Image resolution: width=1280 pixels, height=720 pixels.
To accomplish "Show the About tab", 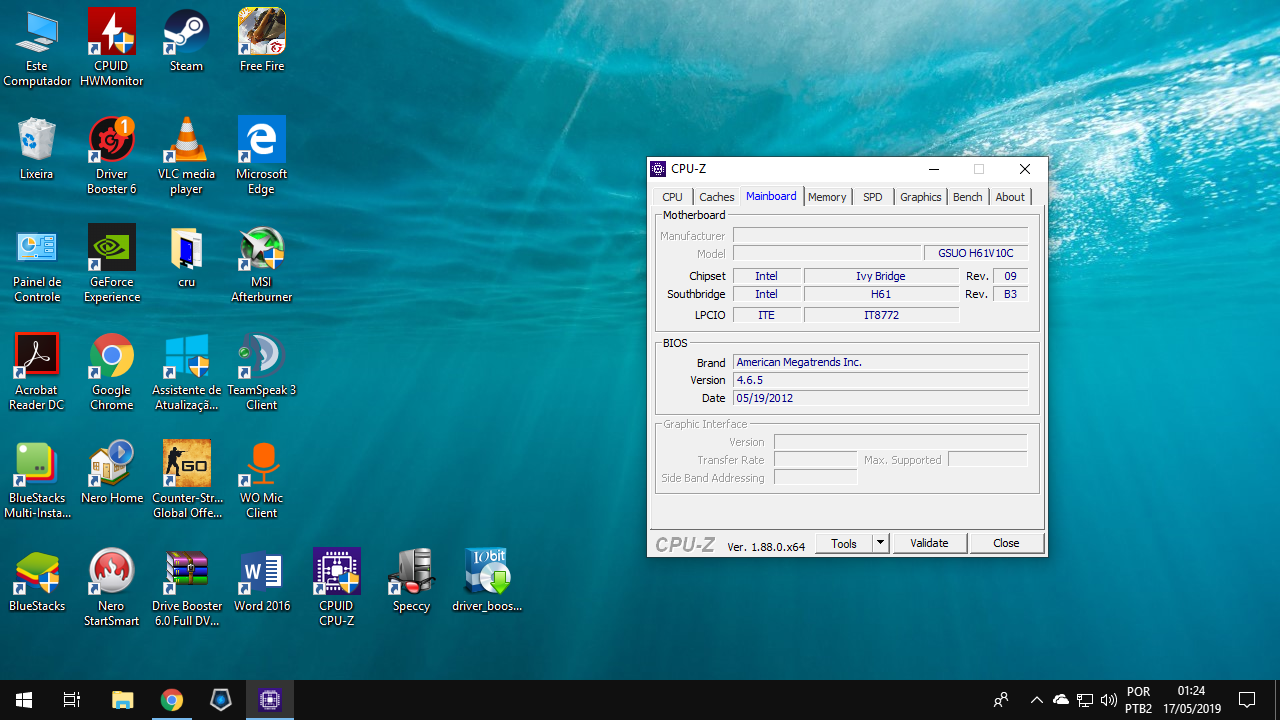I will [1010, 197].
